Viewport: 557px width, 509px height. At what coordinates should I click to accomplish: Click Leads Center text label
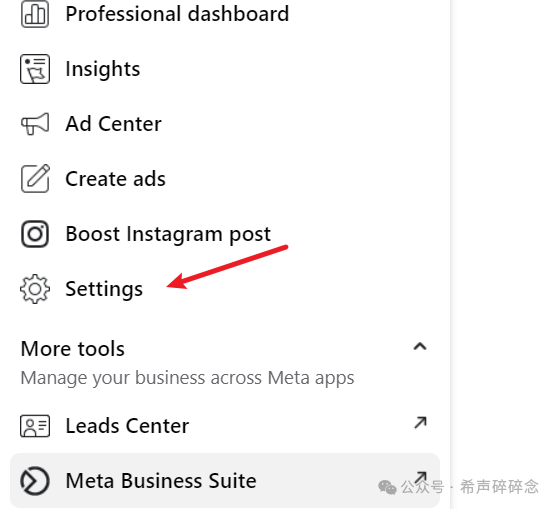(127, 426)
